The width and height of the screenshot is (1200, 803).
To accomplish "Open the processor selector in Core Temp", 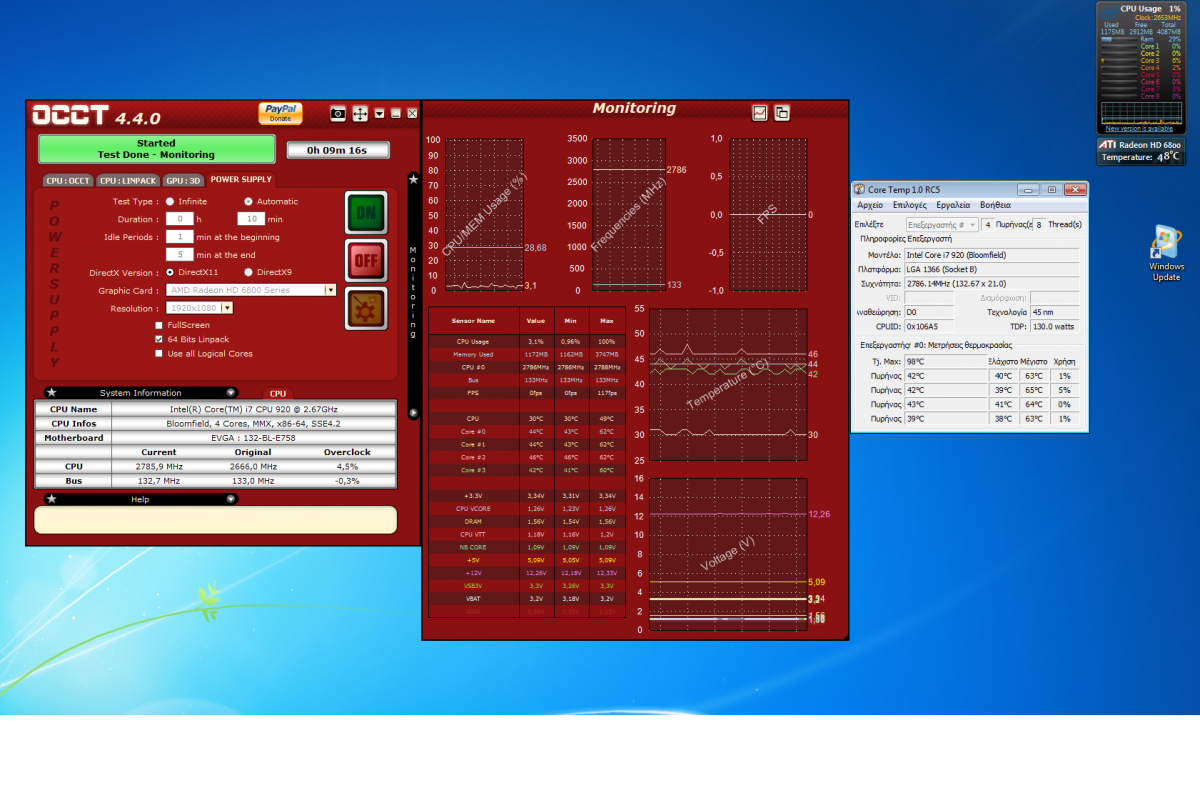I will click(942, 225).
